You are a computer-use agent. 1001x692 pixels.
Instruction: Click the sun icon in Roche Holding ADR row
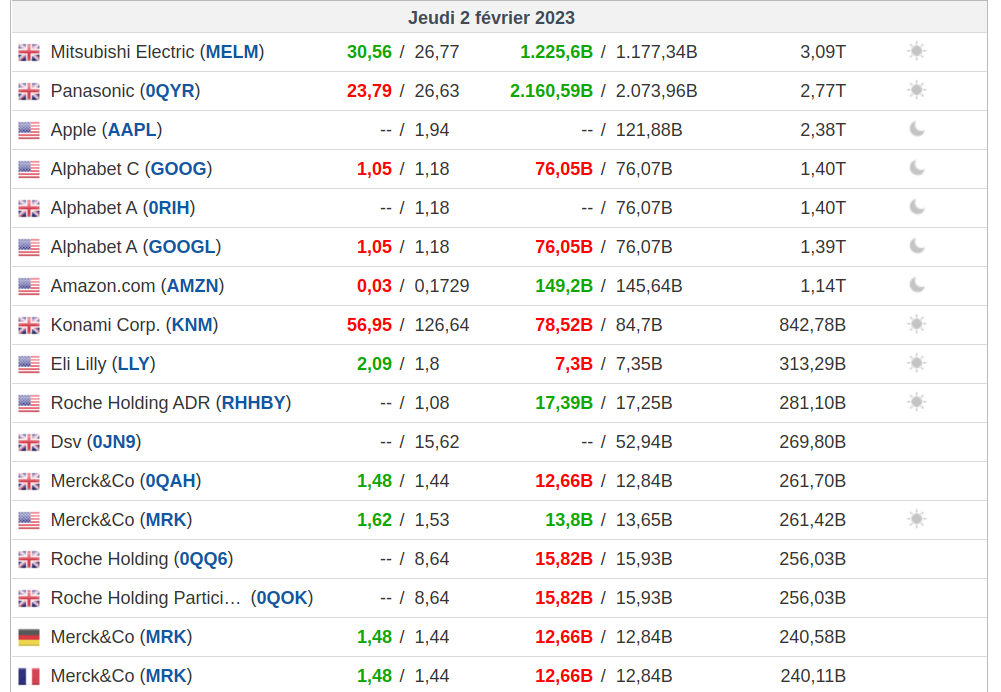click(x=917, y=402)
